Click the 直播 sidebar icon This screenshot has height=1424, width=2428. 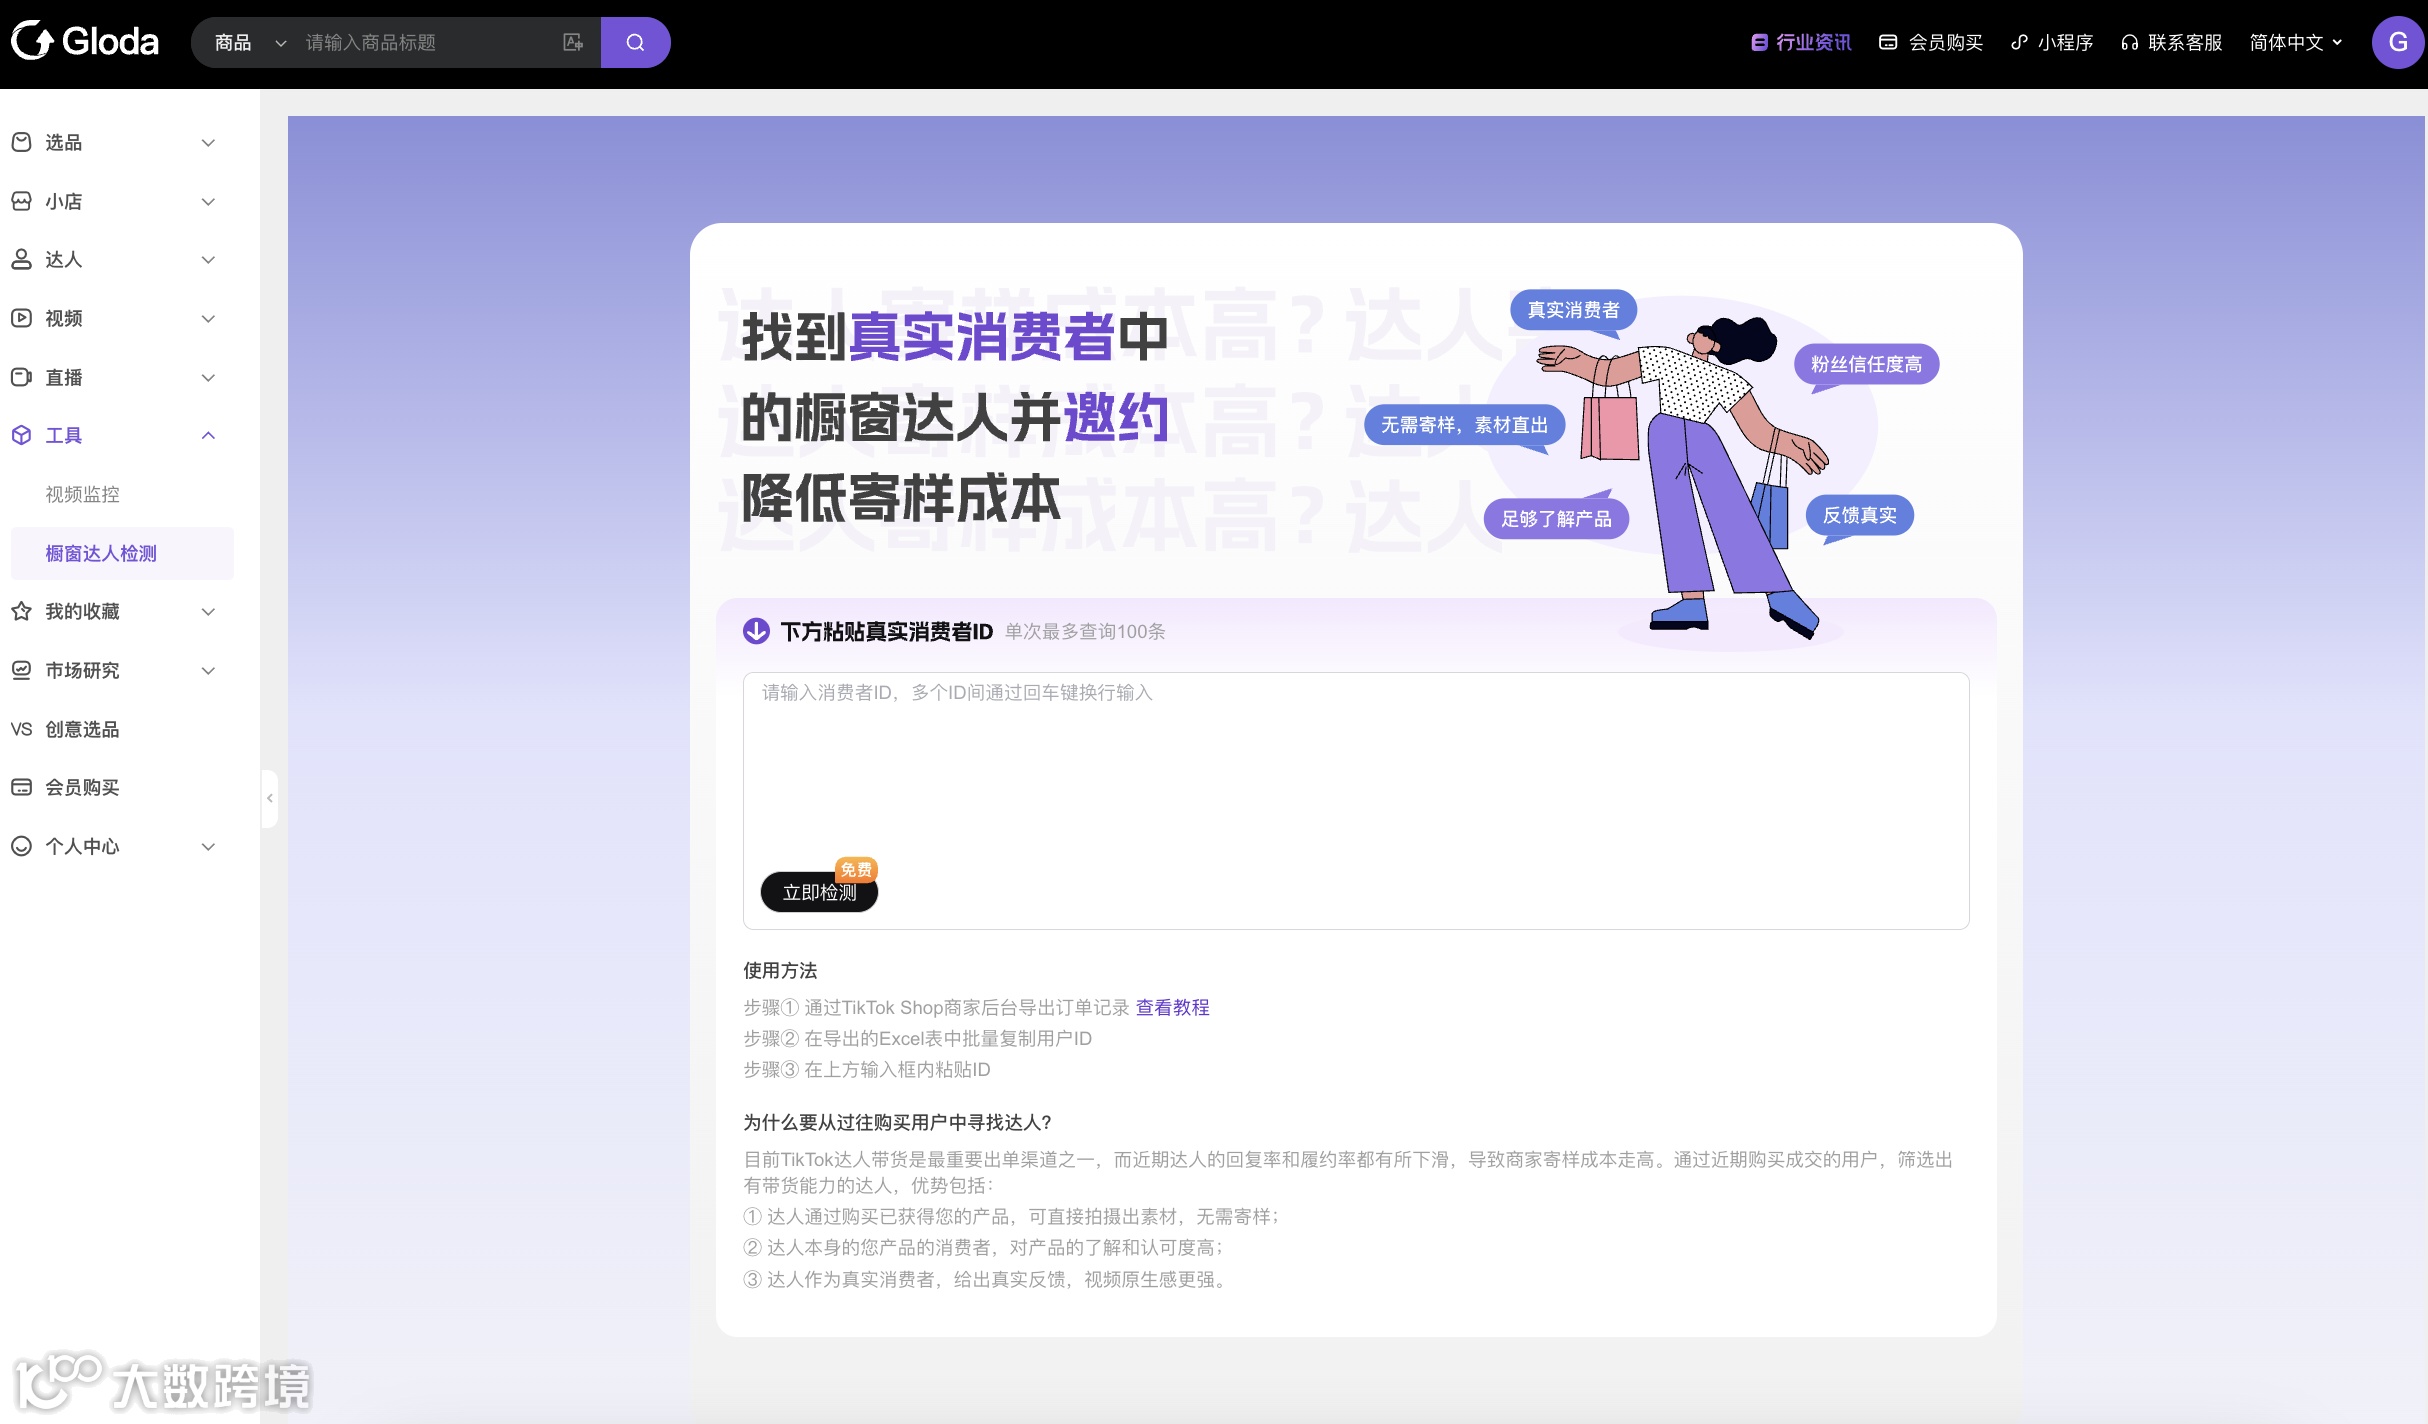[21, 377]
